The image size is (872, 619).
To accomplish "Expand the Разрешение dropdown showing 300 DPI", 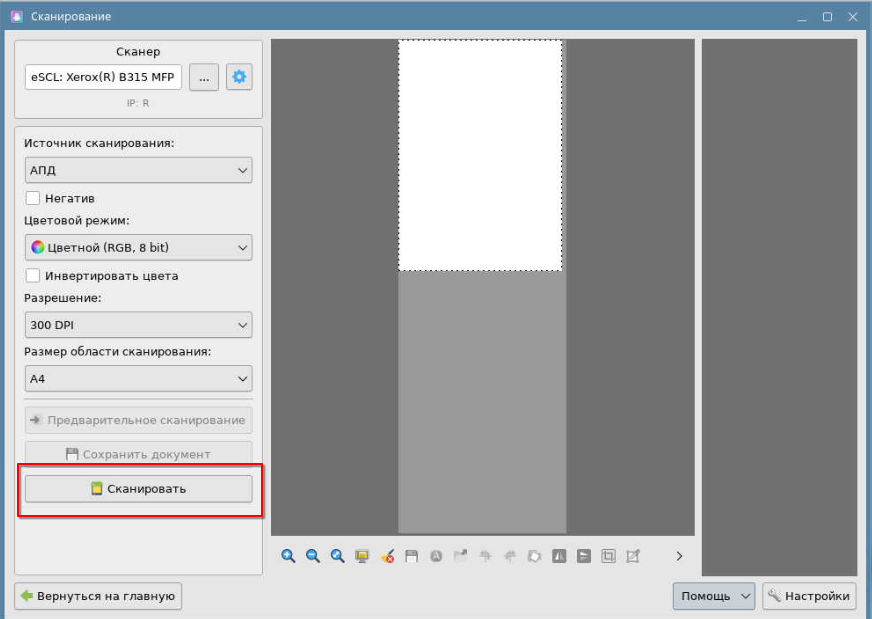I will pos(138,325).
